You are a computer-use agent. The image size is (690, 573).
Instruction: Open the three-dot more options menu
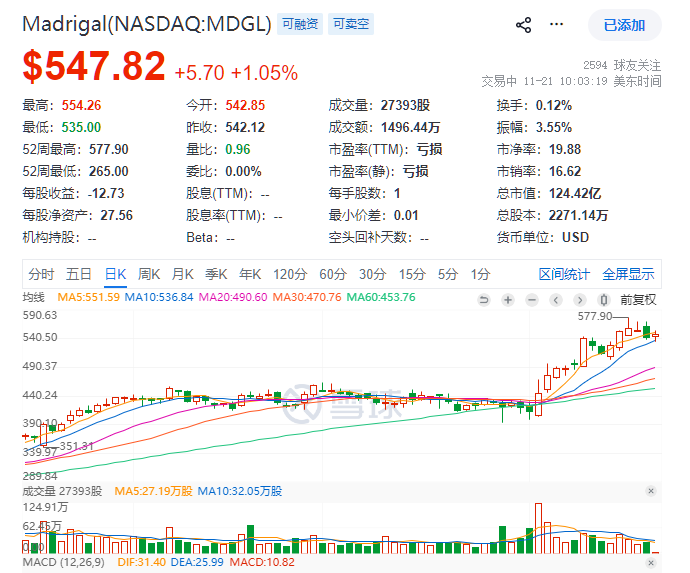tap(556, 24)
